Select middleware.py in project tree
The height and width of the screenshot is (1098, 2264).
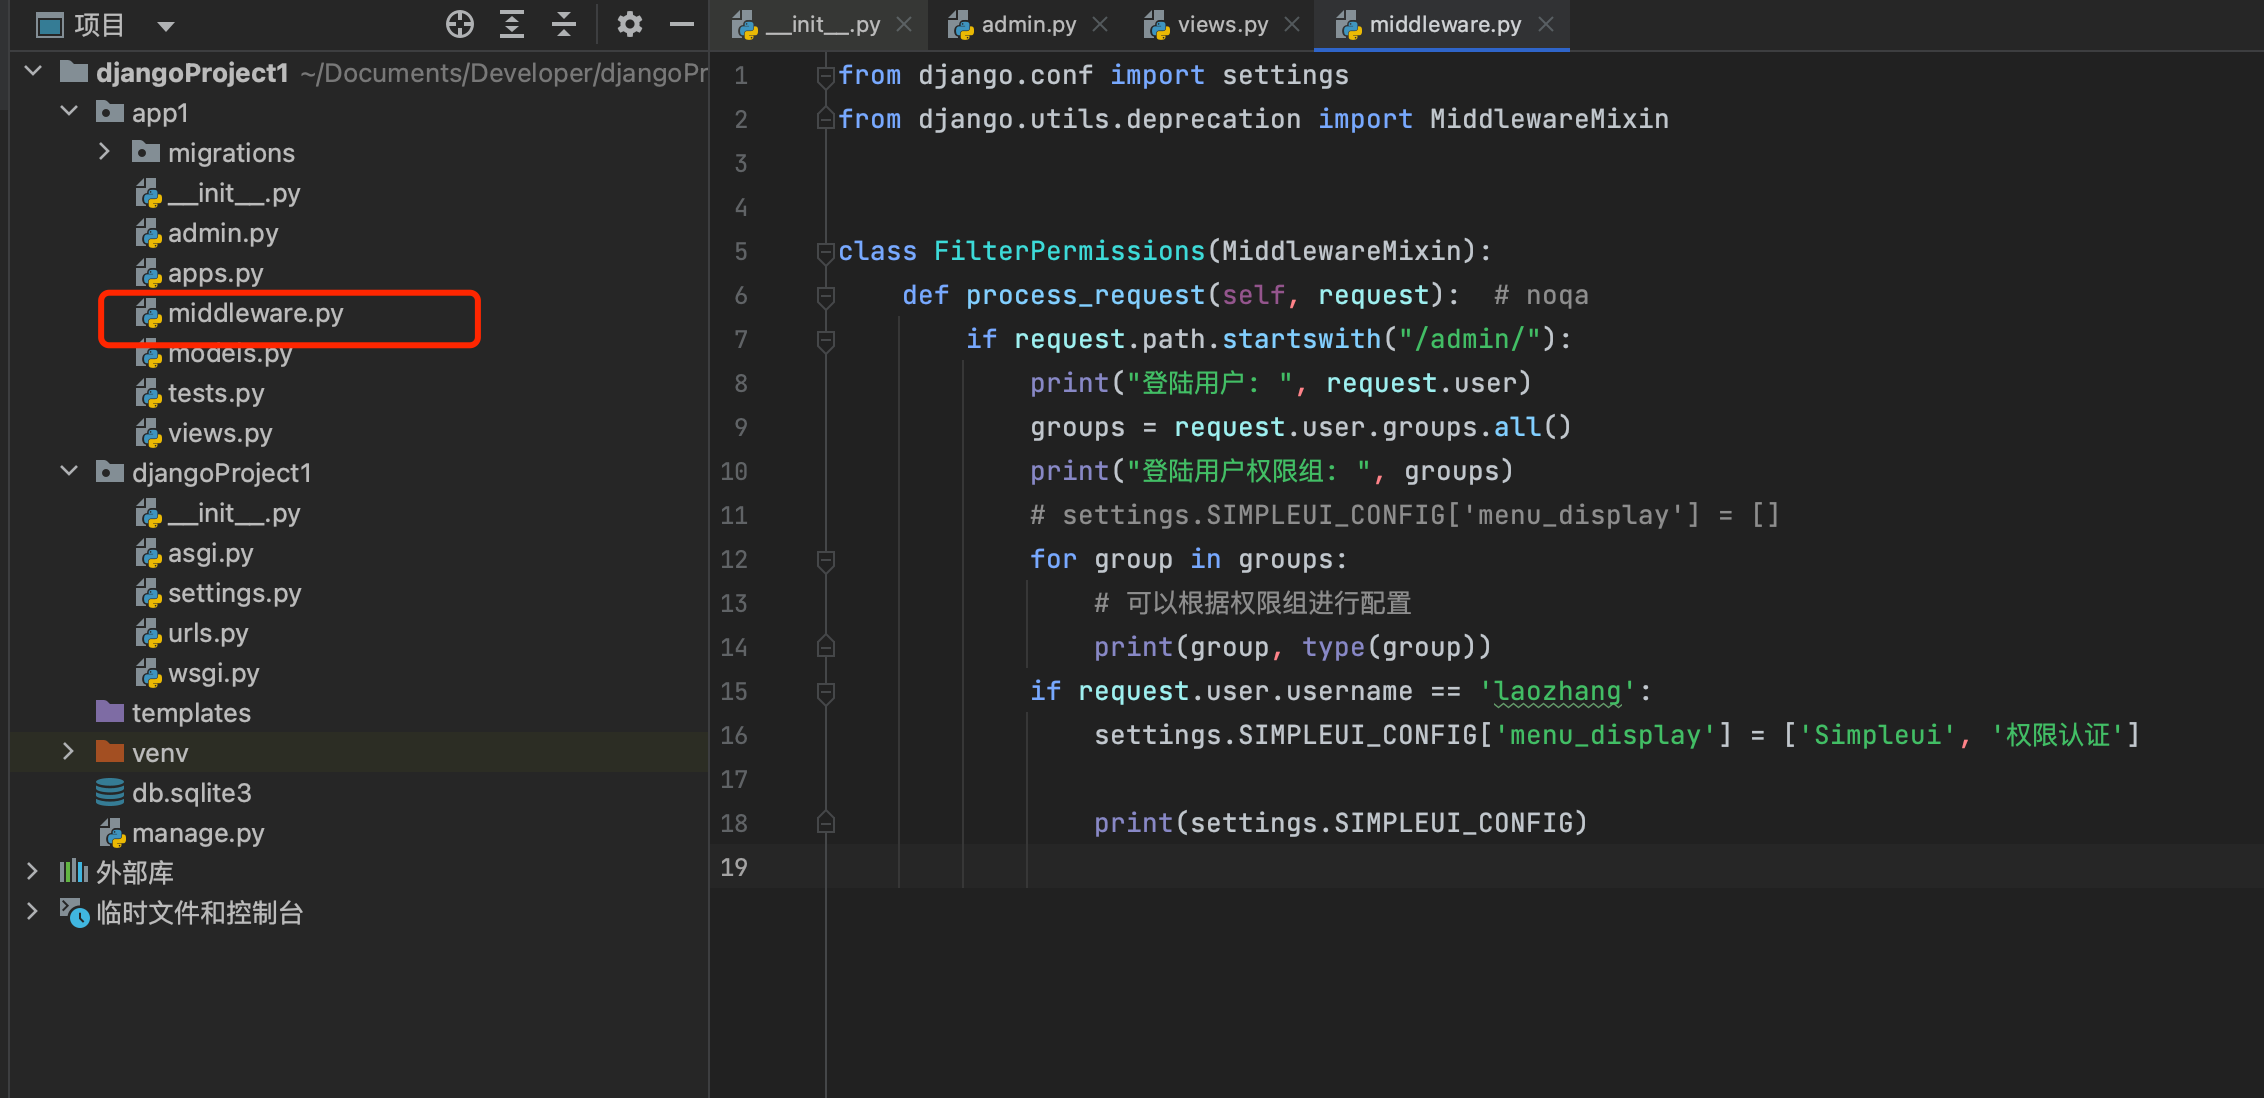pos(255,313)
